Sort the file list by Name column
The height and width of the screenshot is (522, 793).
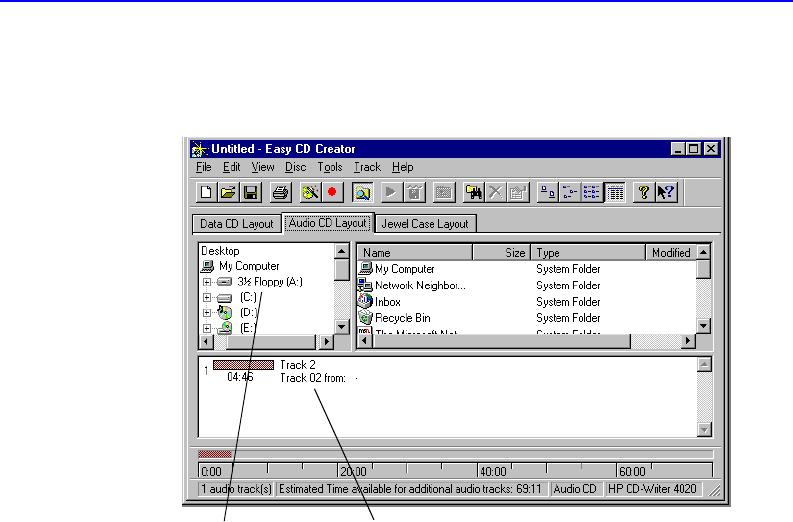[415, 252]
